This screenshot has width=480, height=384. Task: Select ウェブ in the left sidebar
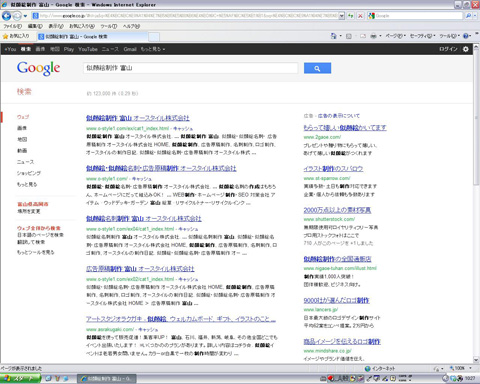click(23, 117)
